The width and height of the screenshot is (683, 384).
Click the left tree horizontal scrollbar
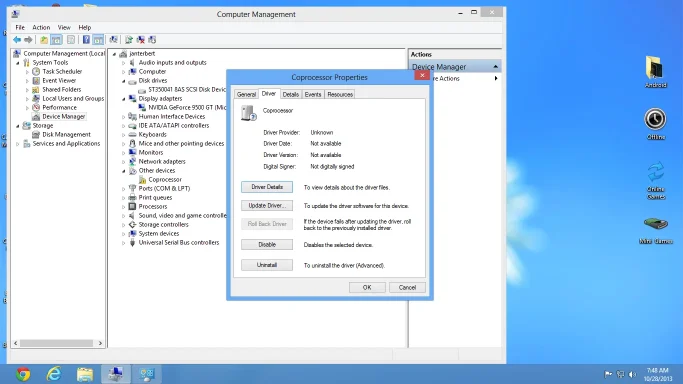tap(57, 343)
